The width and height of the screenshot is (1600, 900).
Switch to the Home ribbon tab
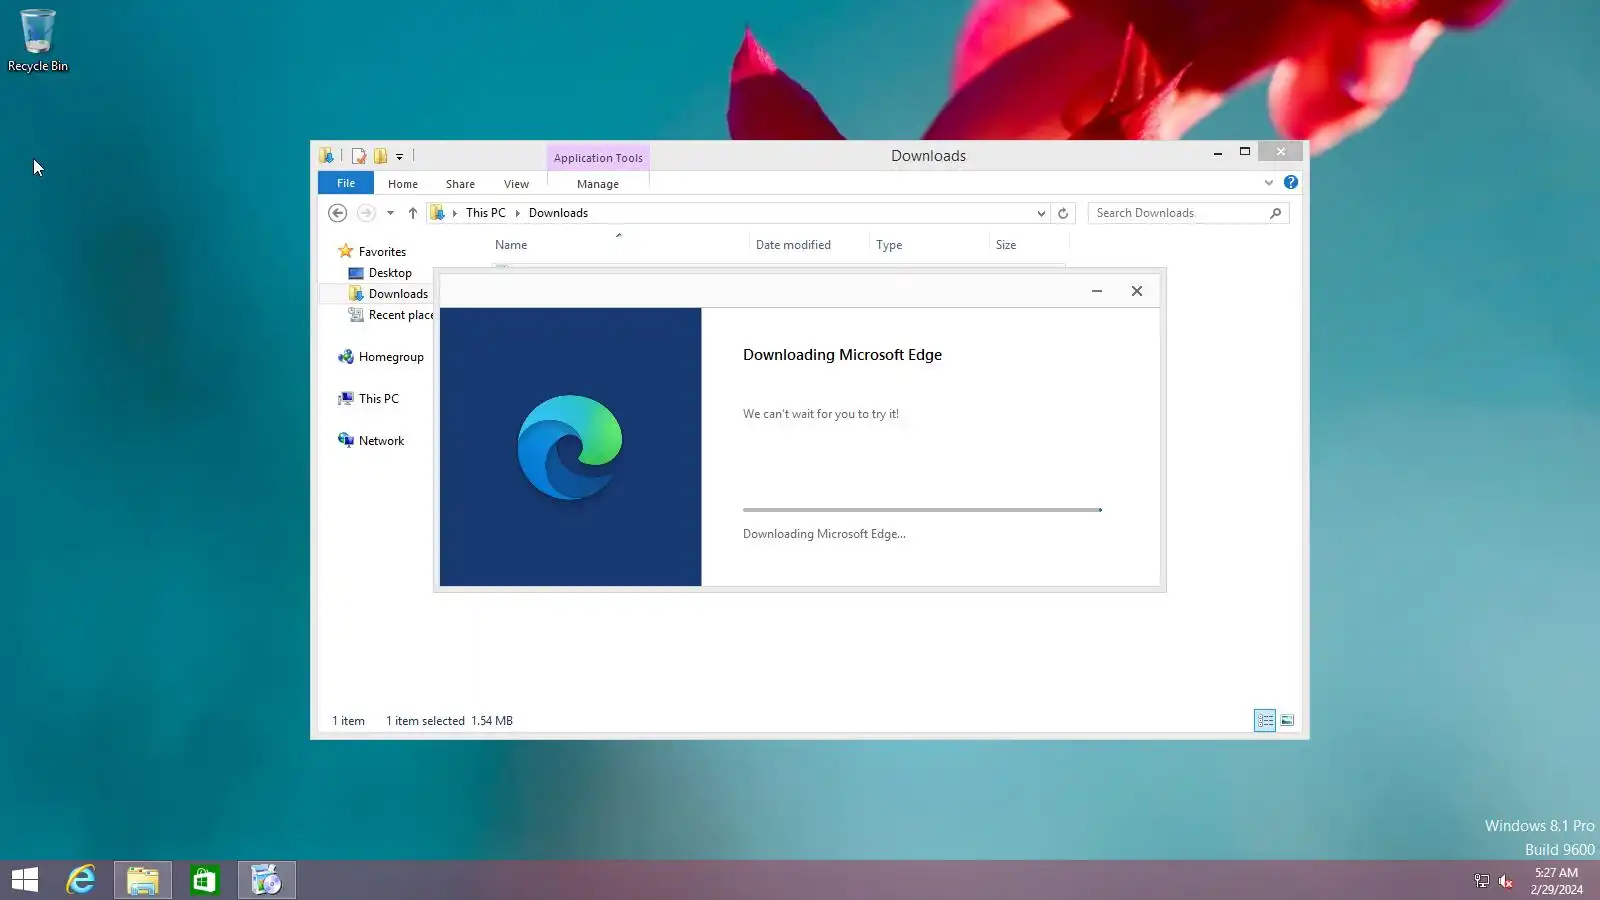[403, 184]
